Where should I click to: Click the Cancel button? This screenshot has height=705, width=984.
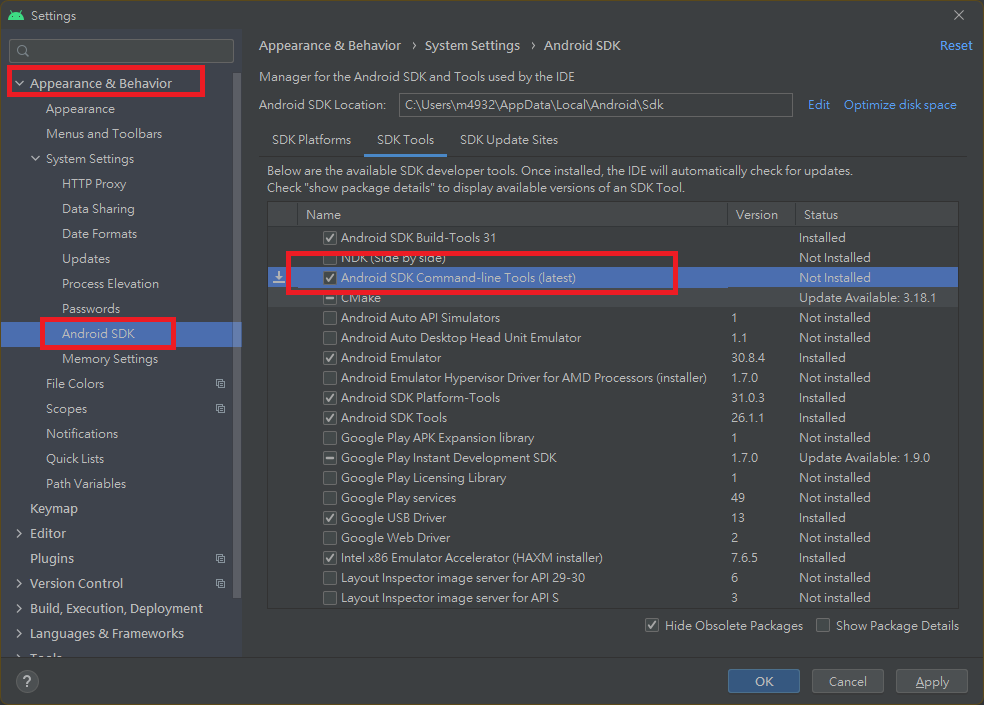[848, 681]
